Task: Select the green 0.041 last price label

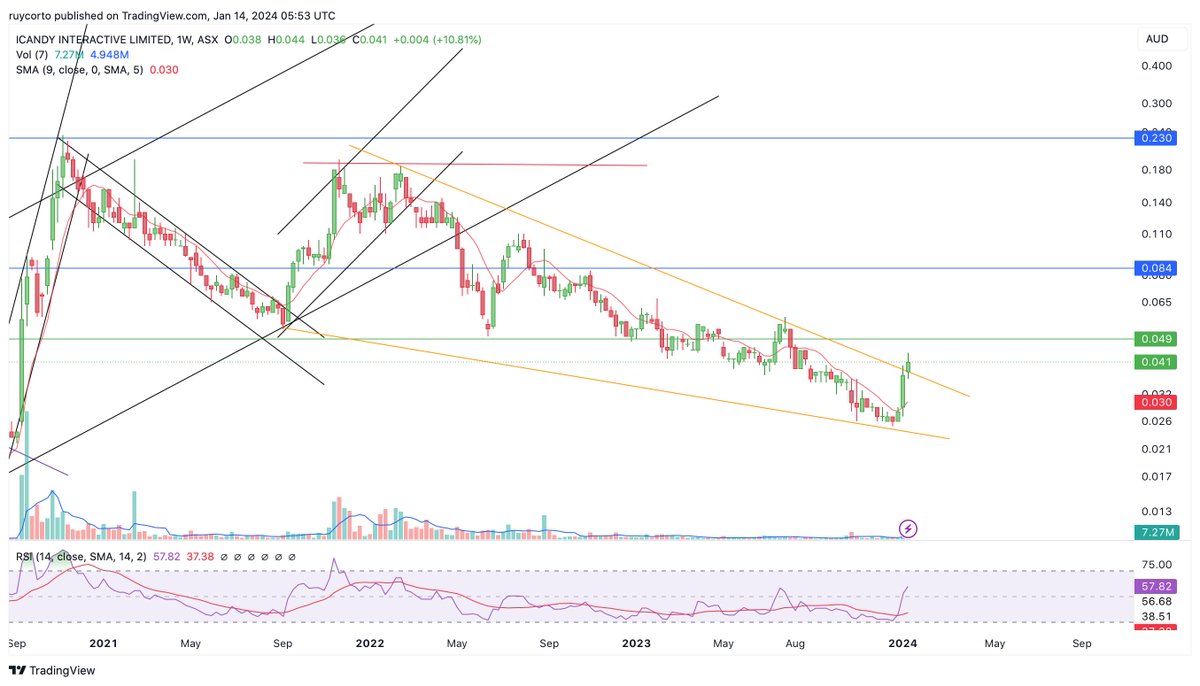Action: click(1154, 362)
